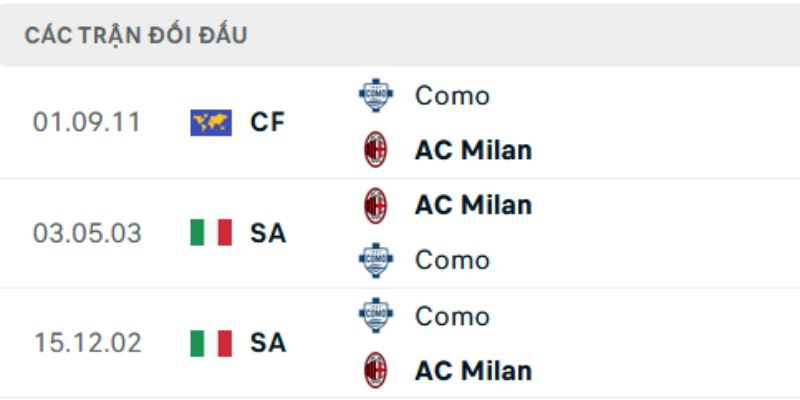Click the SA league label in the 03.05.03 row
The height and width of the screenshot is (400, 800).
pos(267,233)
